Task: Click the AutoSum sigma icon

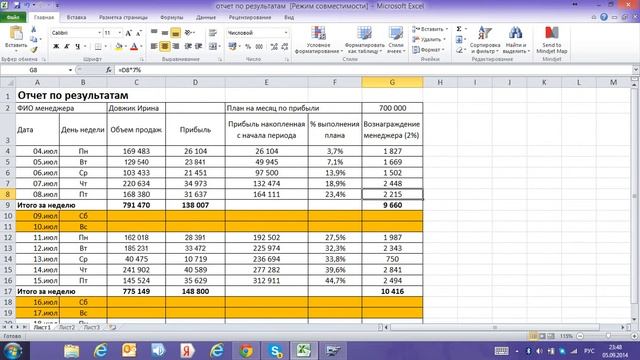Action: [x=459, y=29]
